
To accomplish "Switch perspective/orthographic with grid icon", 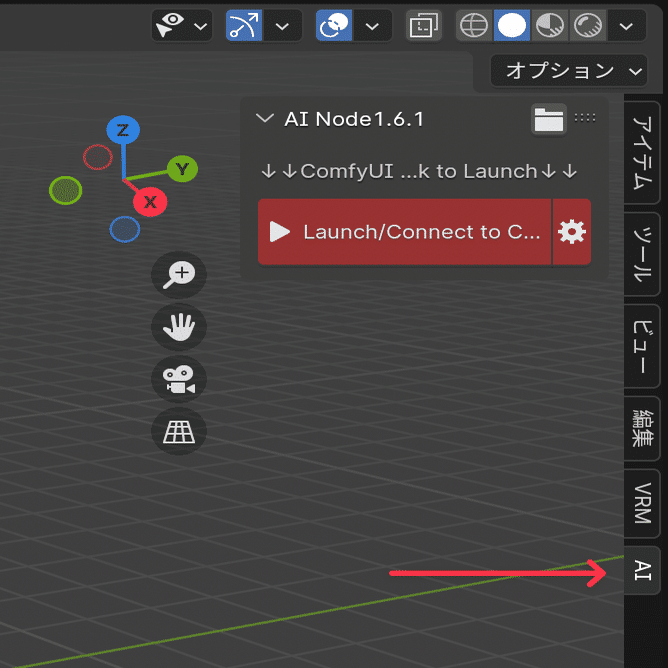I will point(179,431).
